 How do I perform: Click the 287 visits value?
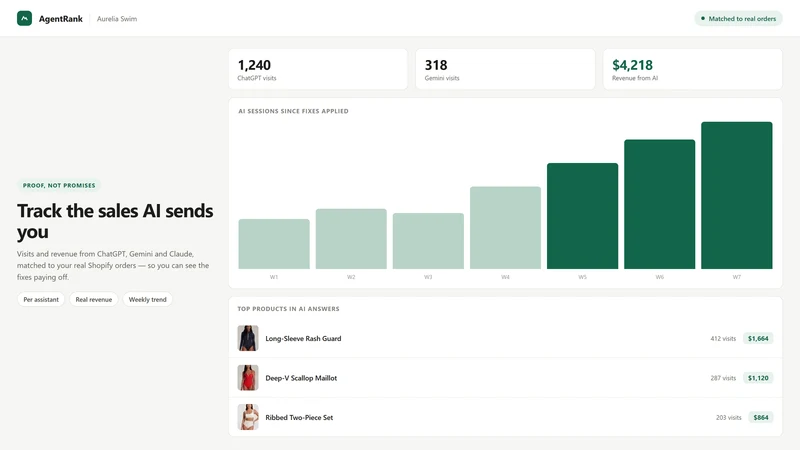(x=723, y=378)
